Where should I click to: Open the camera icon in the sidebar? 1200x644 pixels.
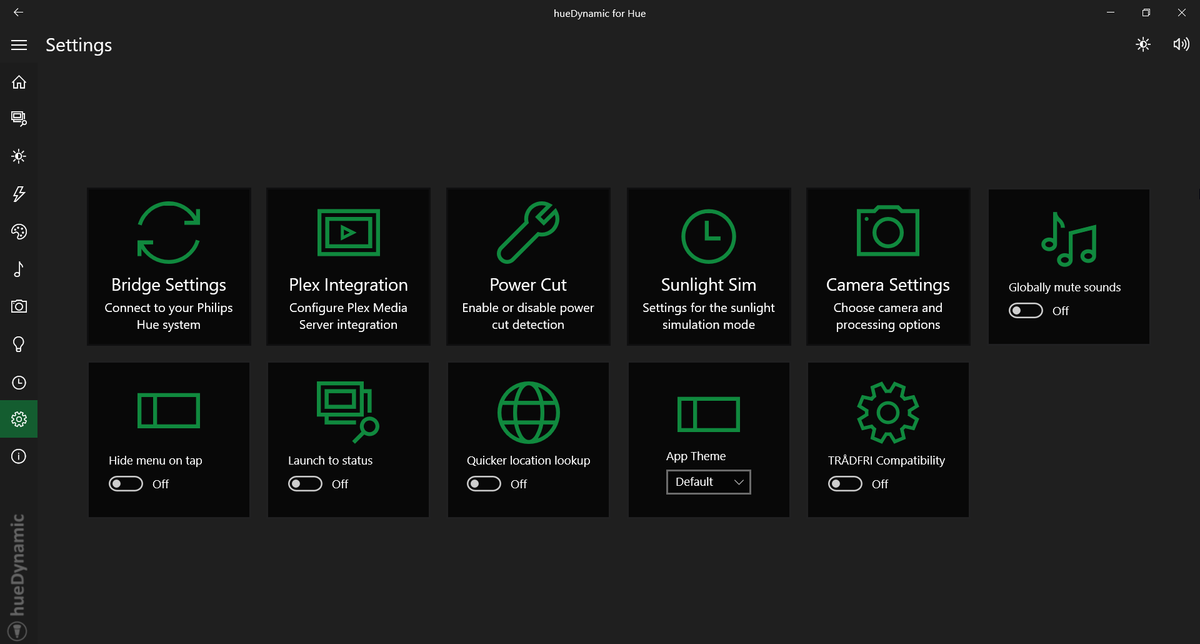pyautogui.click(x=18, y=306)
